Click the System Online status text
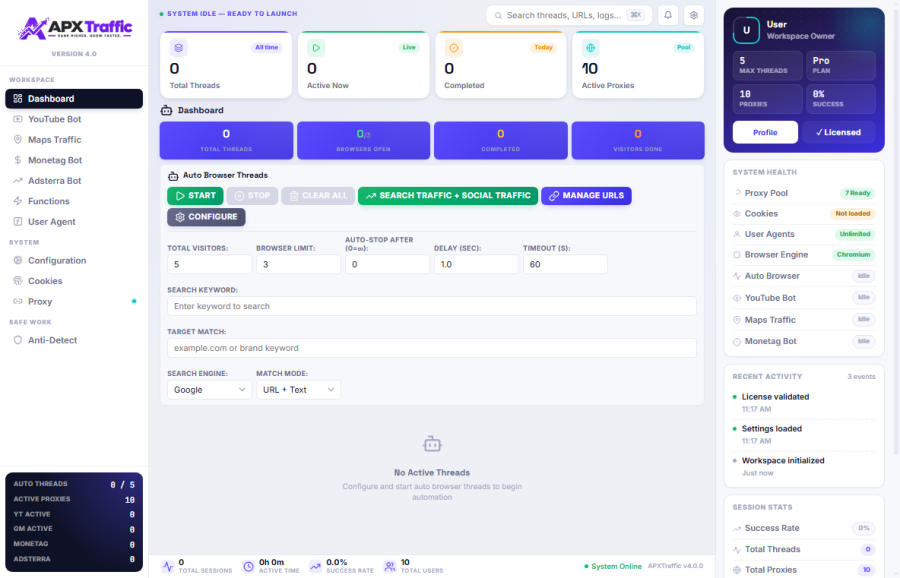Image resolution: width=900 pixels, height=578 pixels. pos(616,567)
